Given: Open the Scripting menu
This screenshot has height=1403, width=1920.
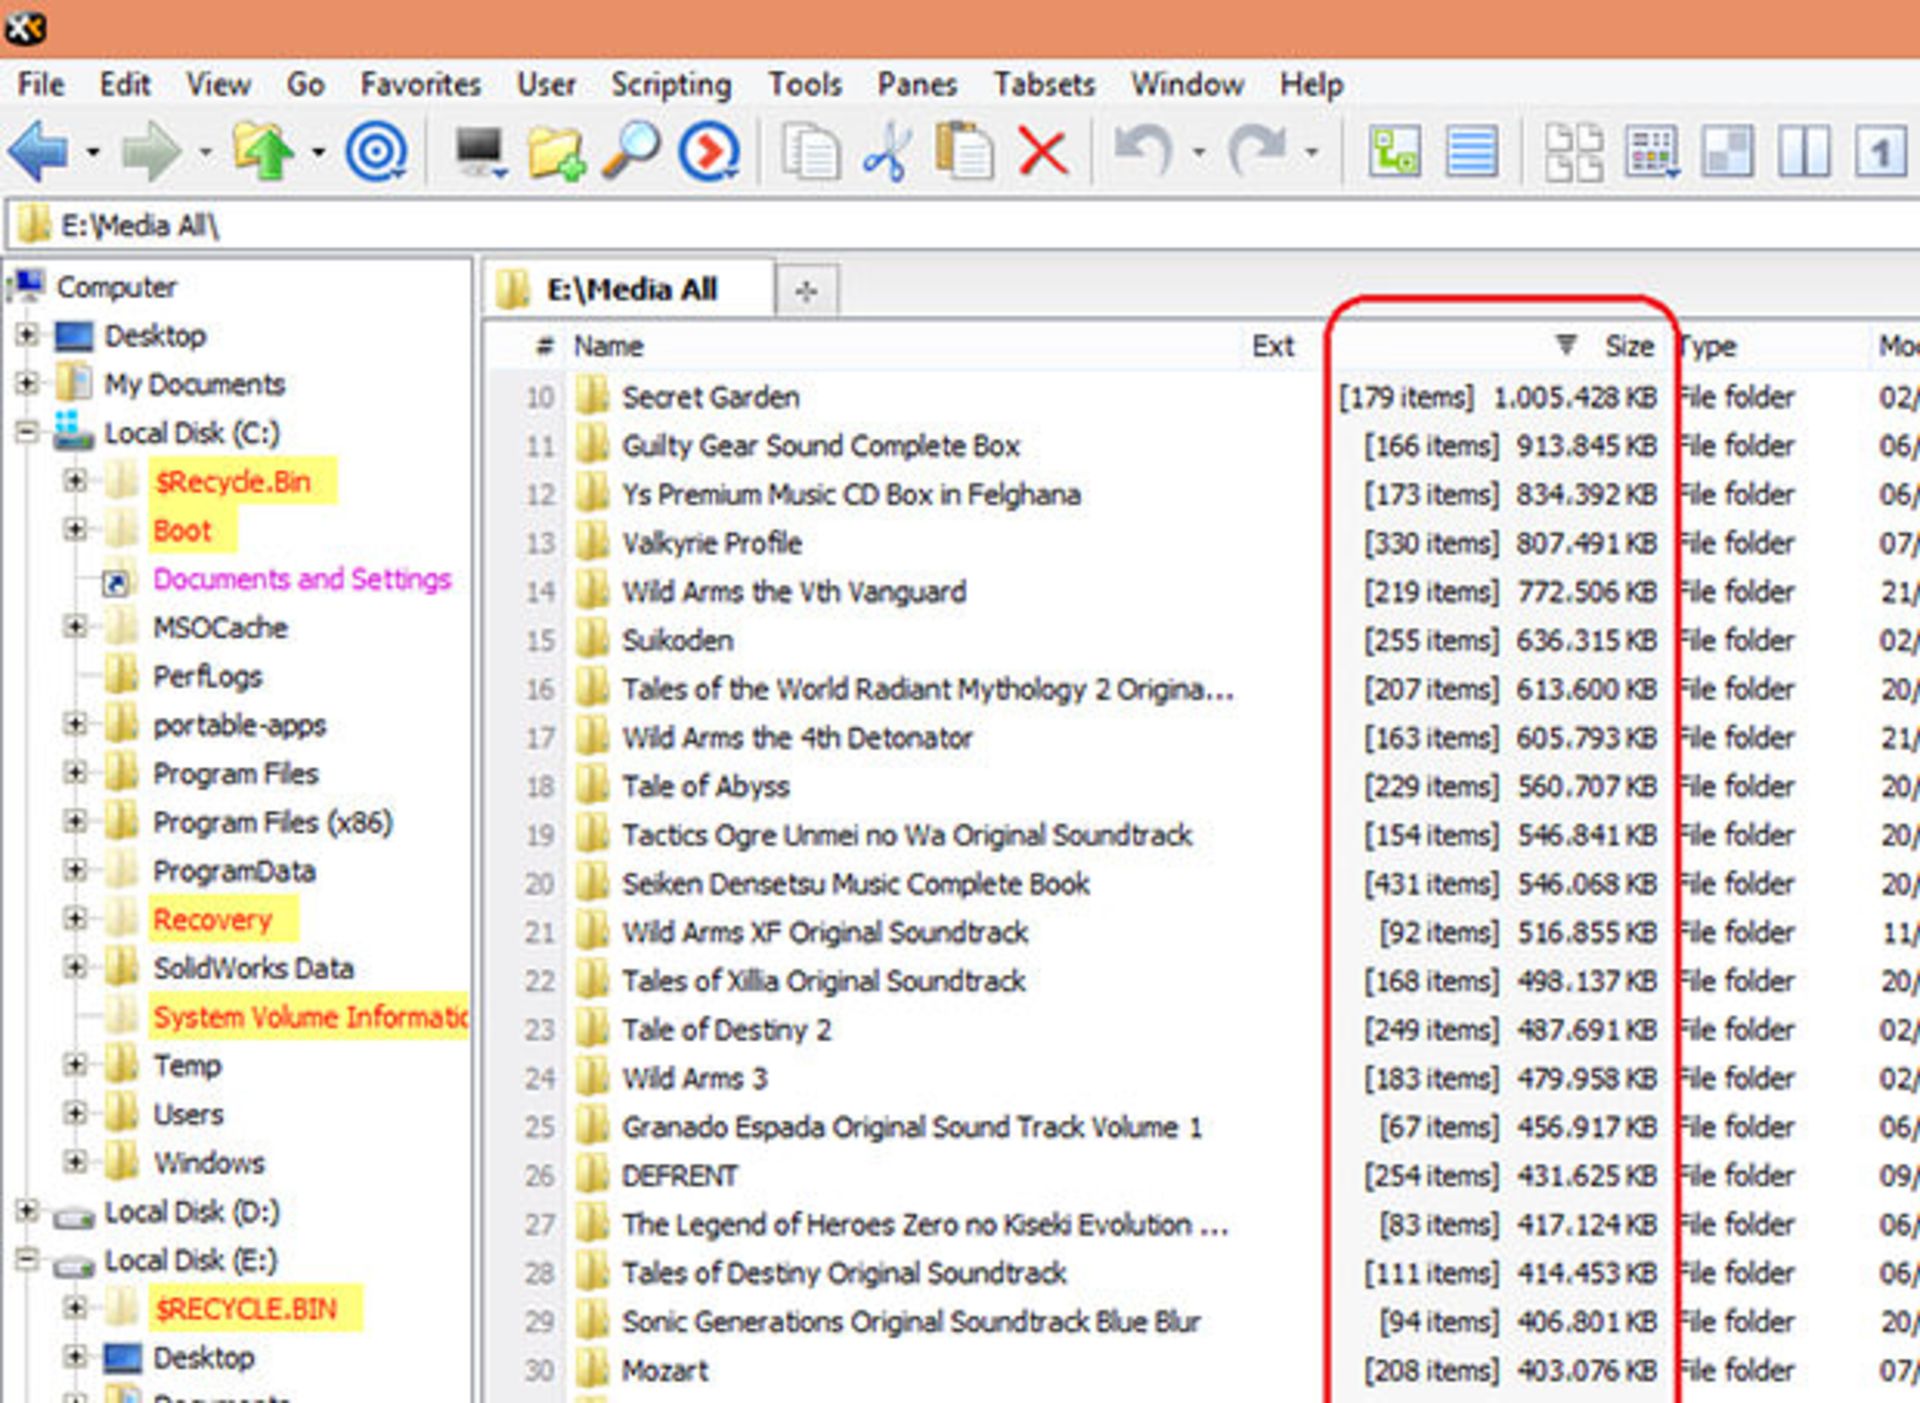Looking at the screenshot, I should point(671,85).
